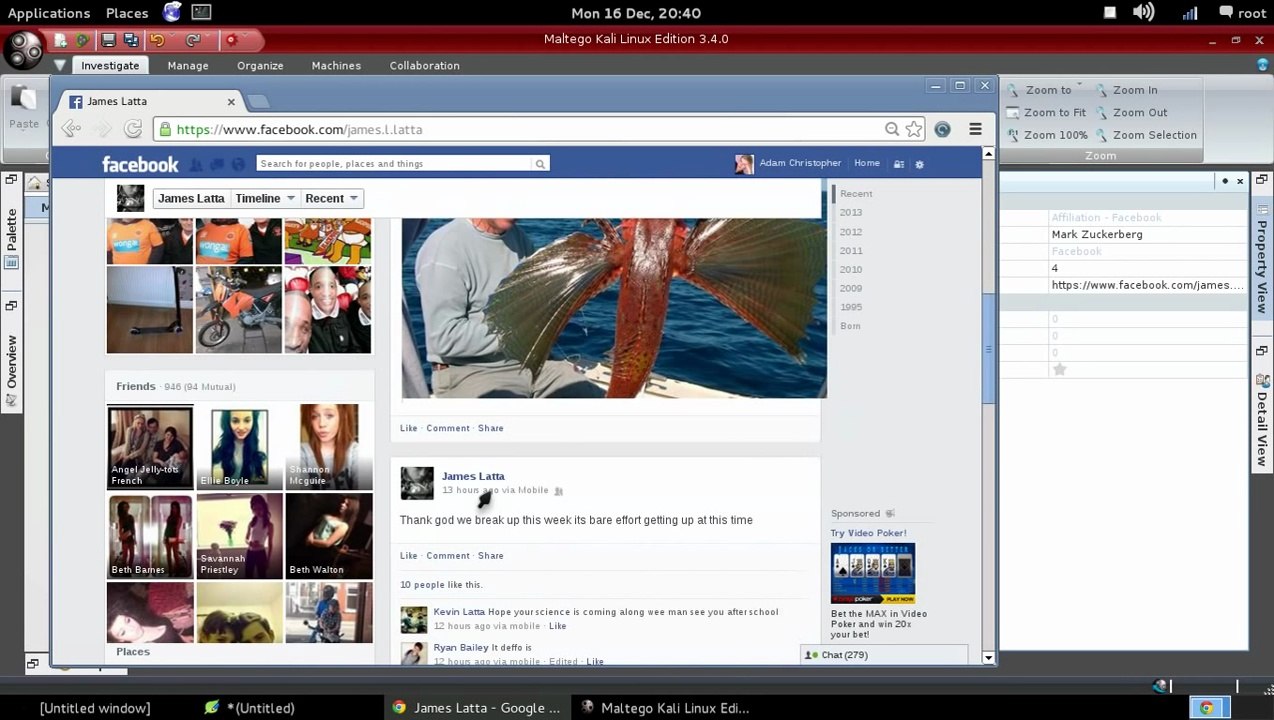Viewport: 1274px width, 720px height.
Task: Open the Recent dropdown on profile bar
Action: point(331,198)
